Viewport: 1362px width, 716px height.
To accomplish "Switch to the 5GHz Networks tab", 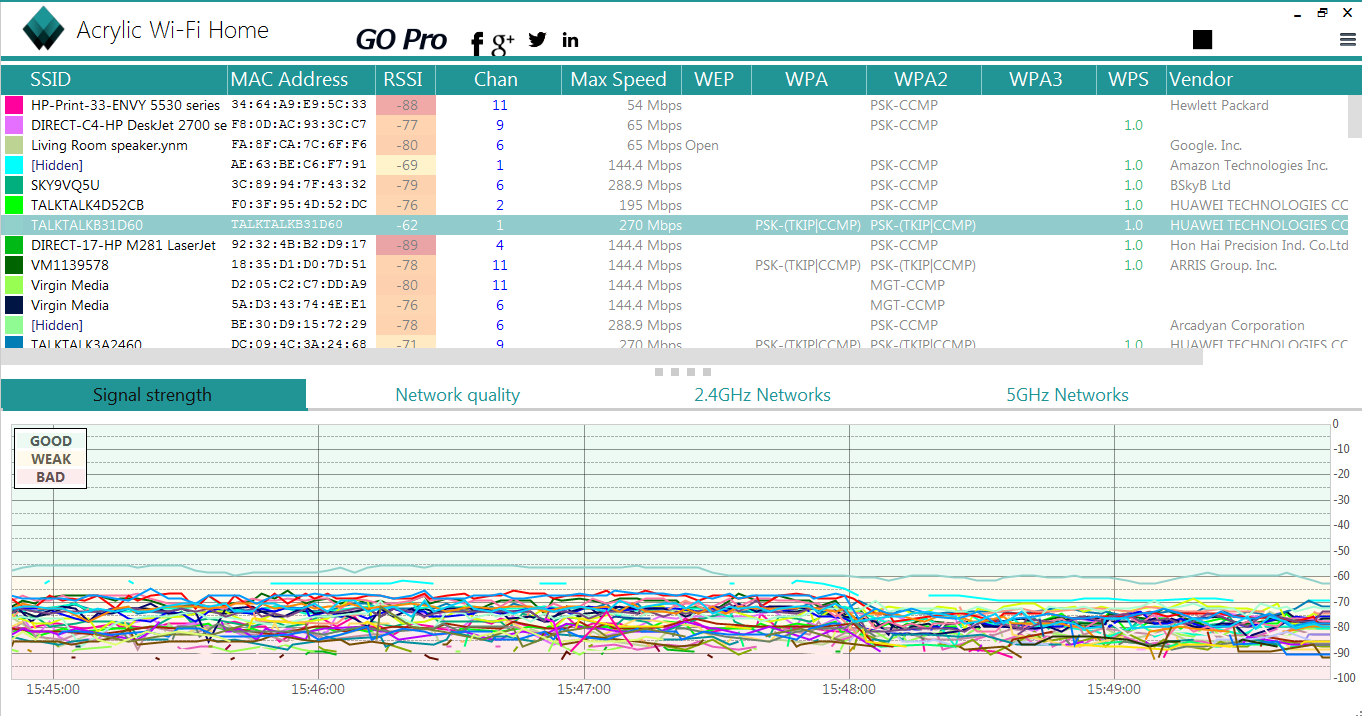I will [x=1067, y=394].
